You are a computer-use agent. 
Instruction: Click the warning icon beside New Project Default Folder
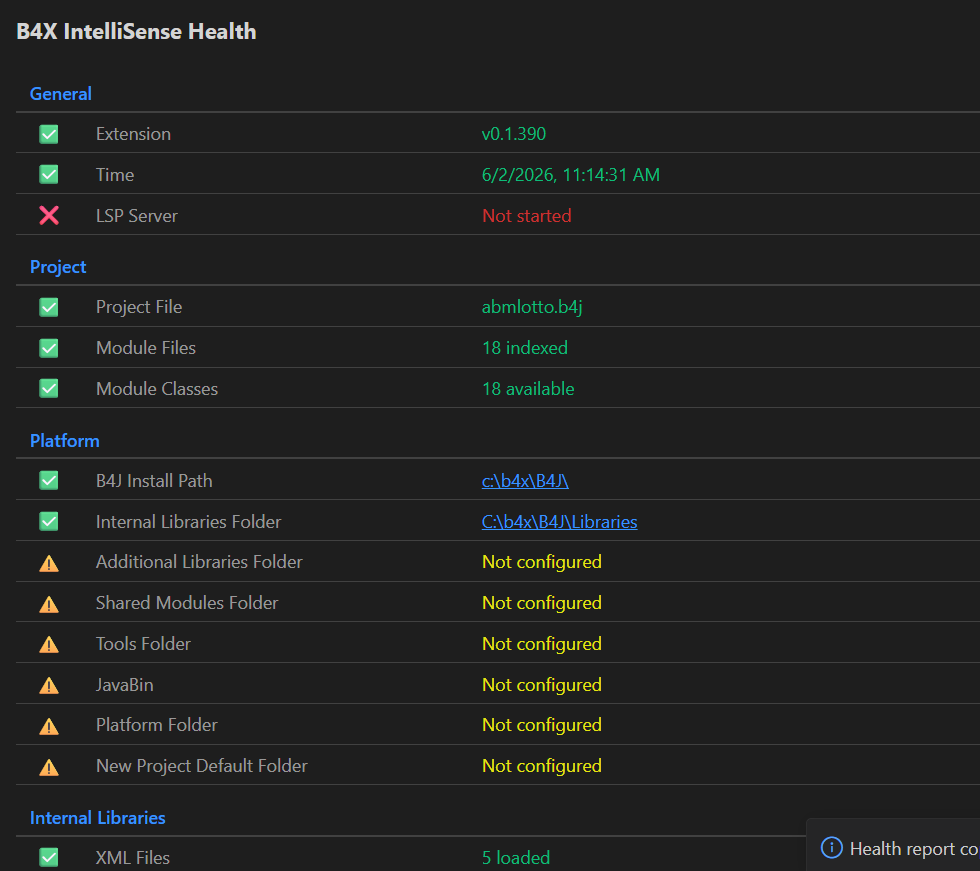tap(49, 767)
